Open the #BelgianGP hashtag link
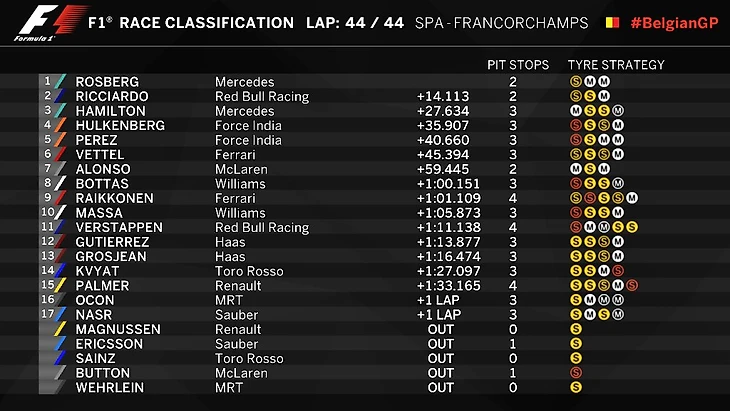 654,23
